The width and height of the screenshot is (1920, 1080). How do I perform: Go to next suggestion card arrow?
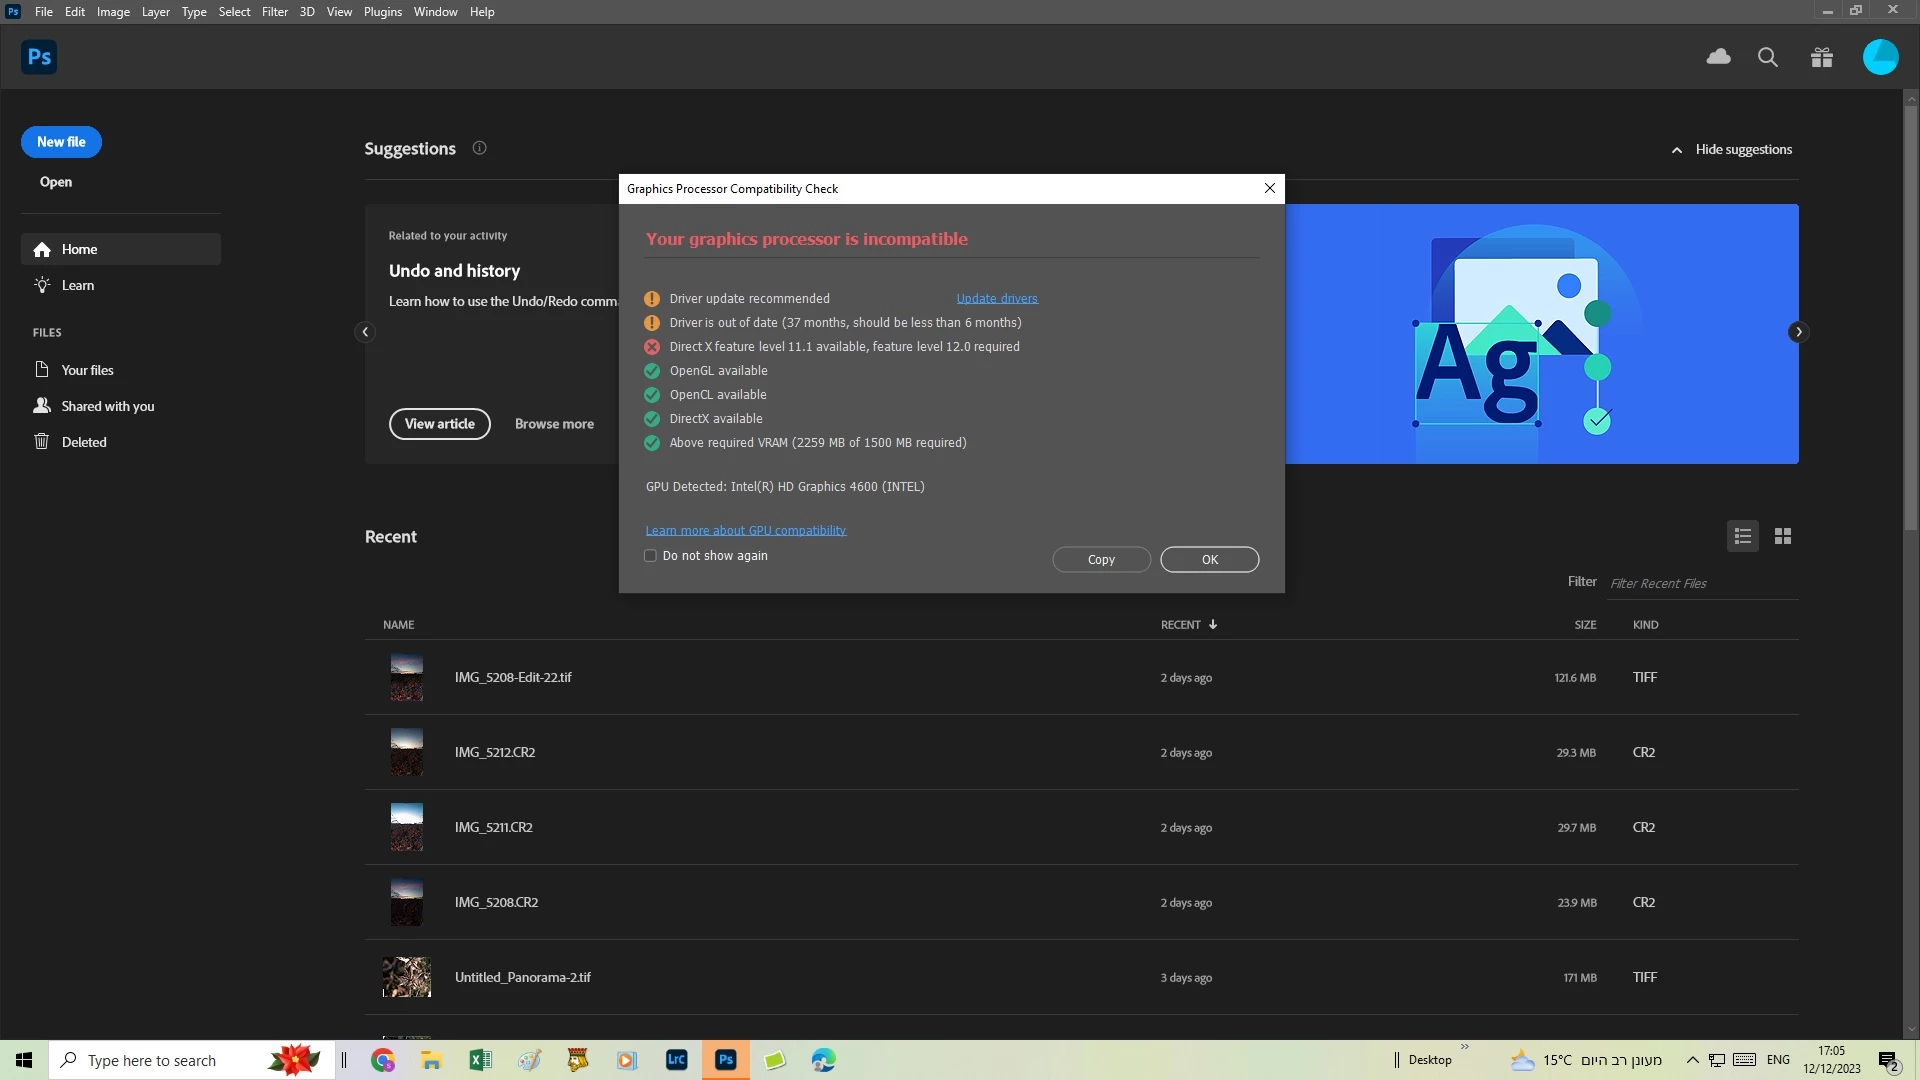[x=1798, y=332]
